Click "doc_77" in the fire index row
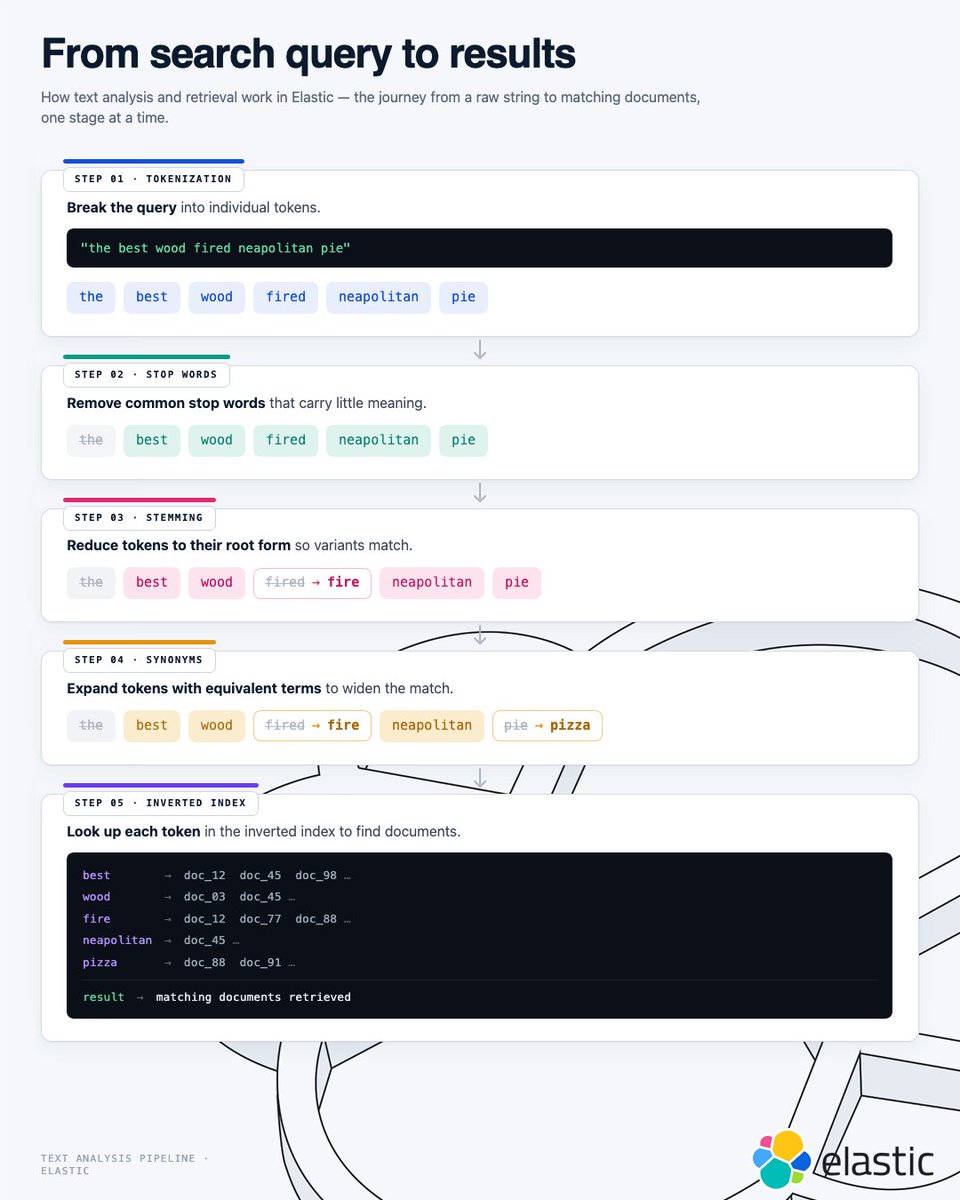The height and width of the screenshot is (1200, 960). pyautogui.click(x=260, y=919)
